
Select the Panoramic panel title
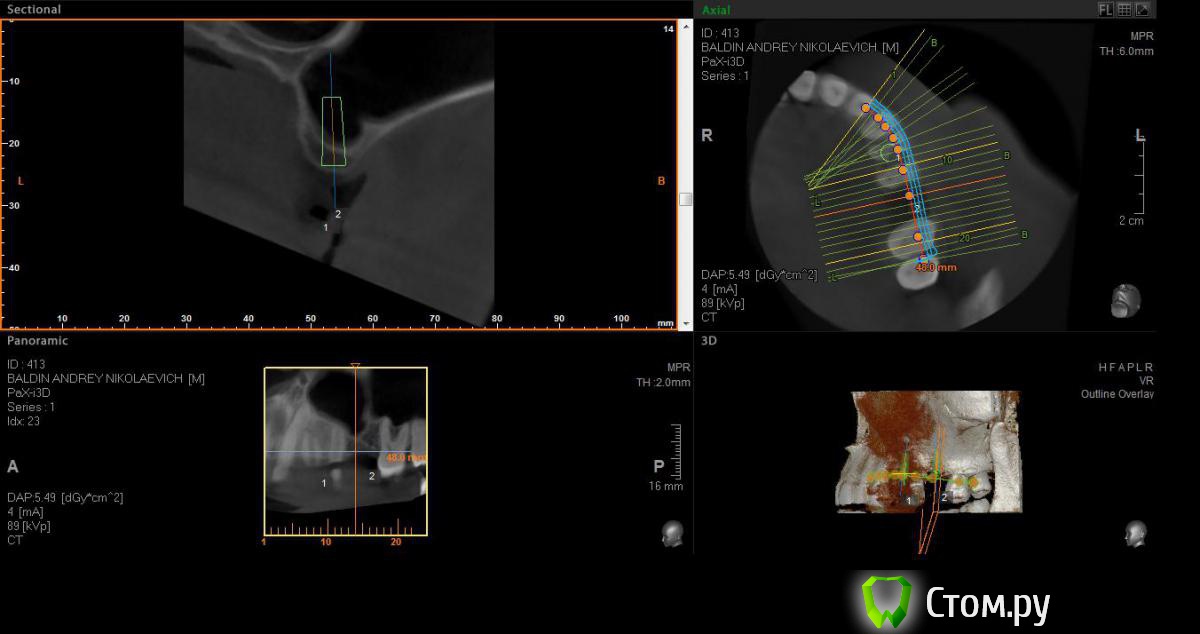point(38,340)
